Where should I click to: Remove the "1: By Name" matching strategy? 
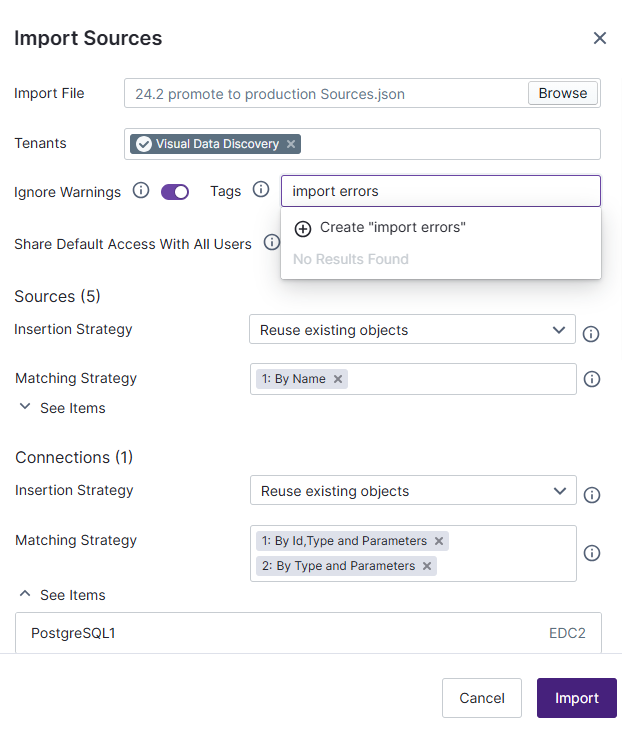(x=338, y=379)
